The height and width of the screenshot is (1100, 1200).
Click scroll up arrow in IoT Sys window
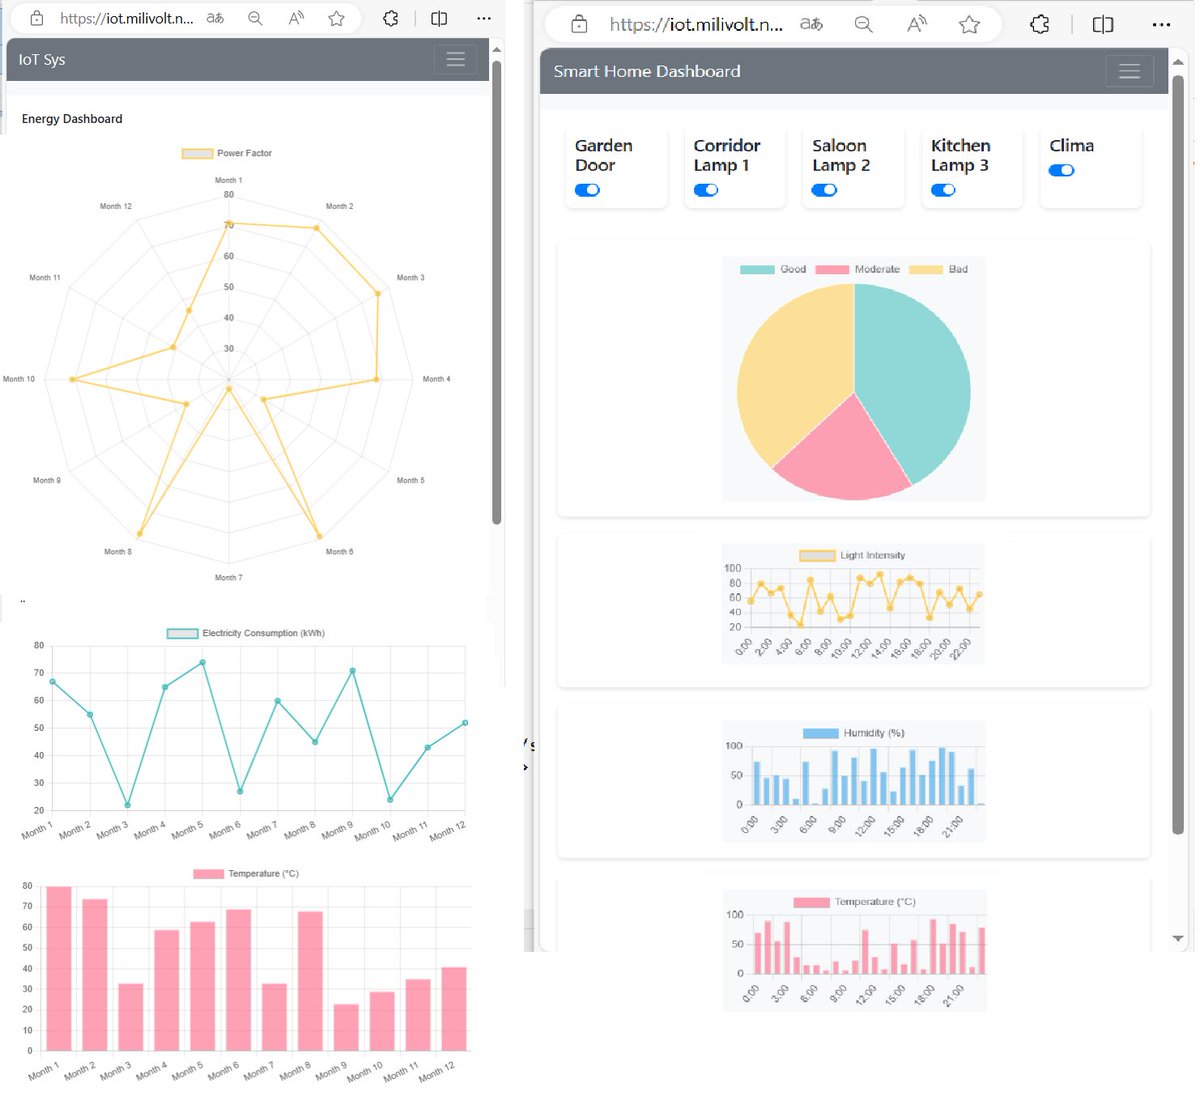pos(496,49)
